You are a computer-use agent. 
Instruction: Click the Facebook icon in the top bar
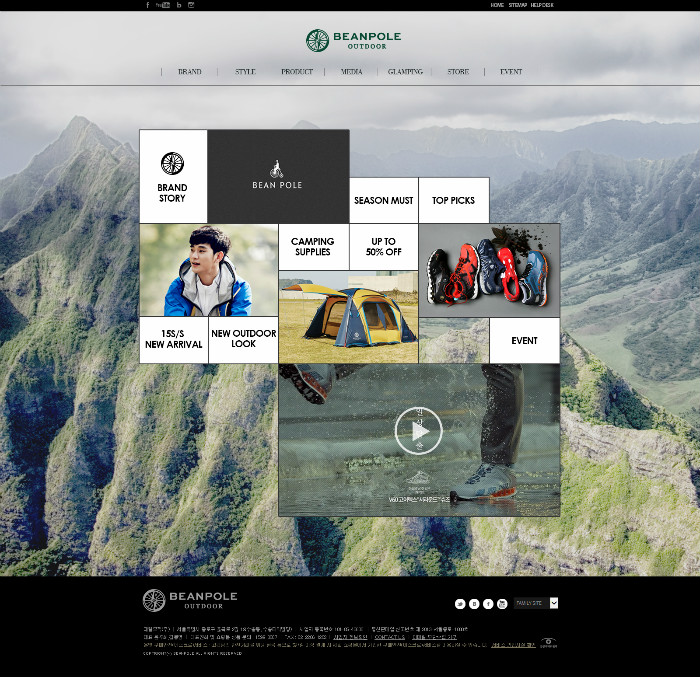pos(148,5)
